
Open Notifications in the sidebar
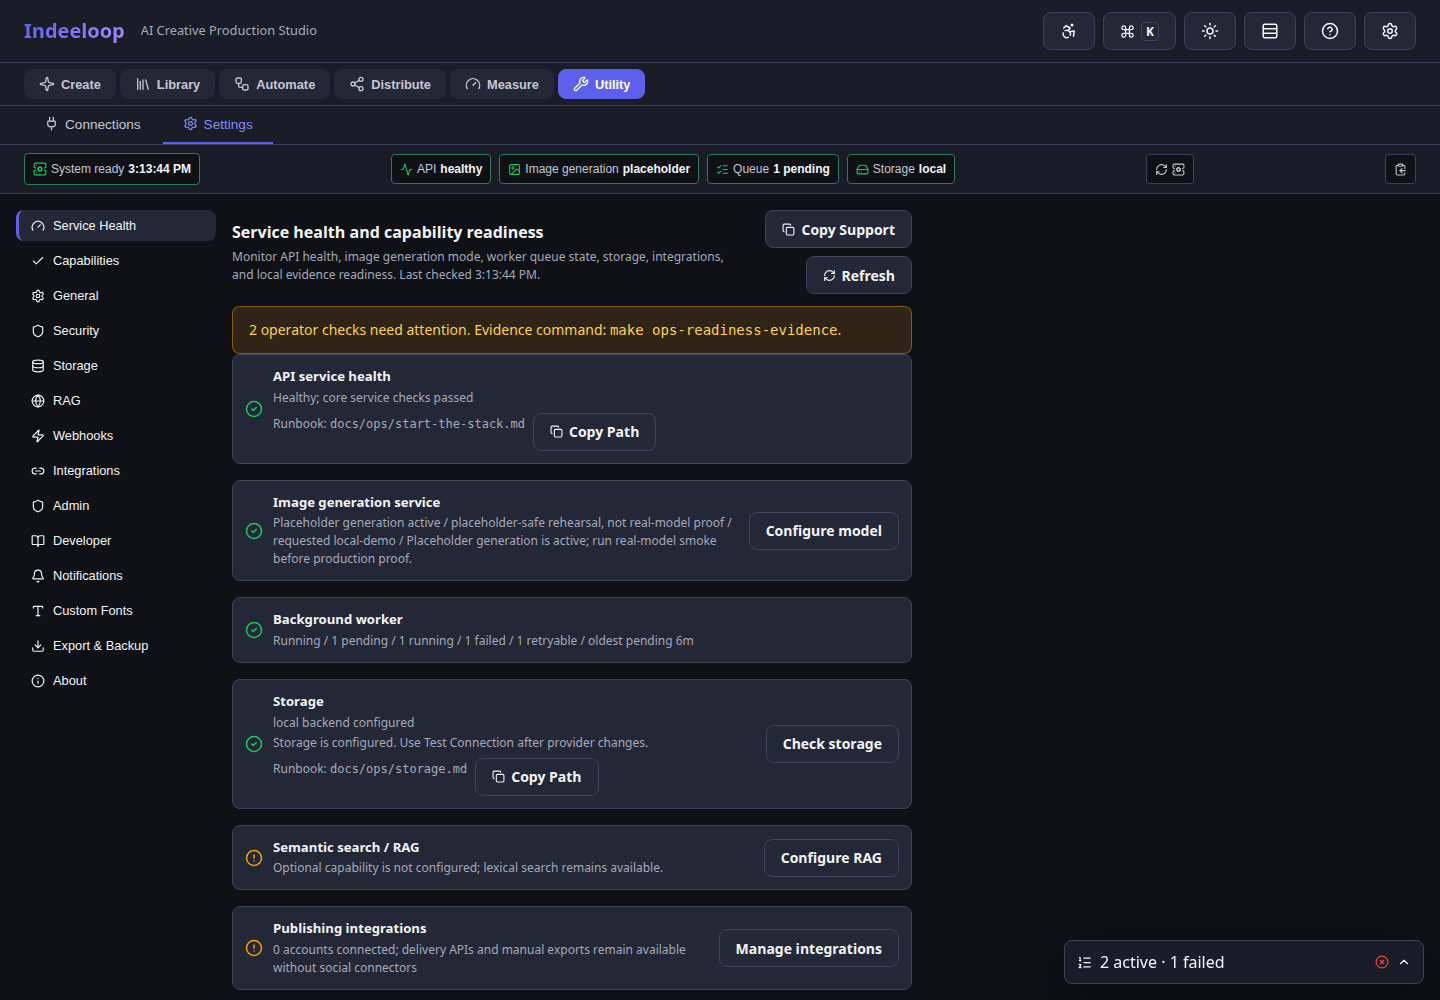click(116, 576)
